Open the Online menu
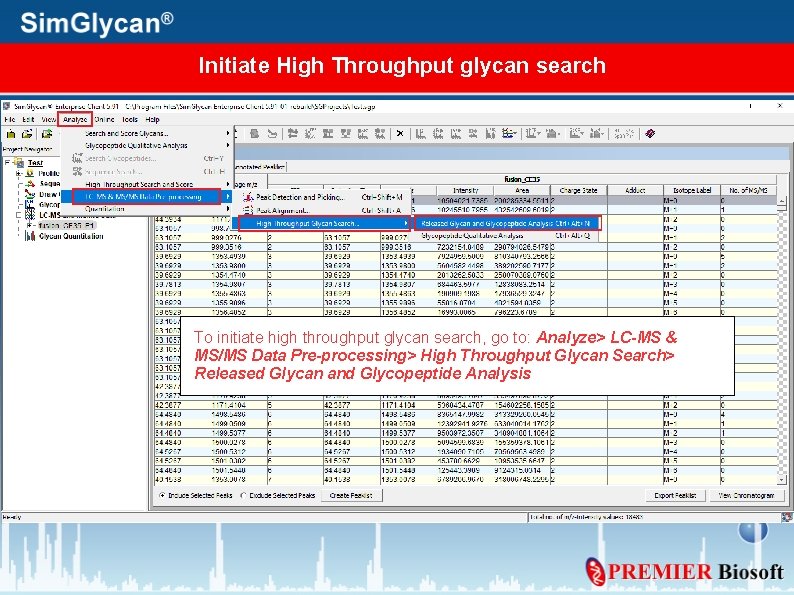 (x=104, y=120)
